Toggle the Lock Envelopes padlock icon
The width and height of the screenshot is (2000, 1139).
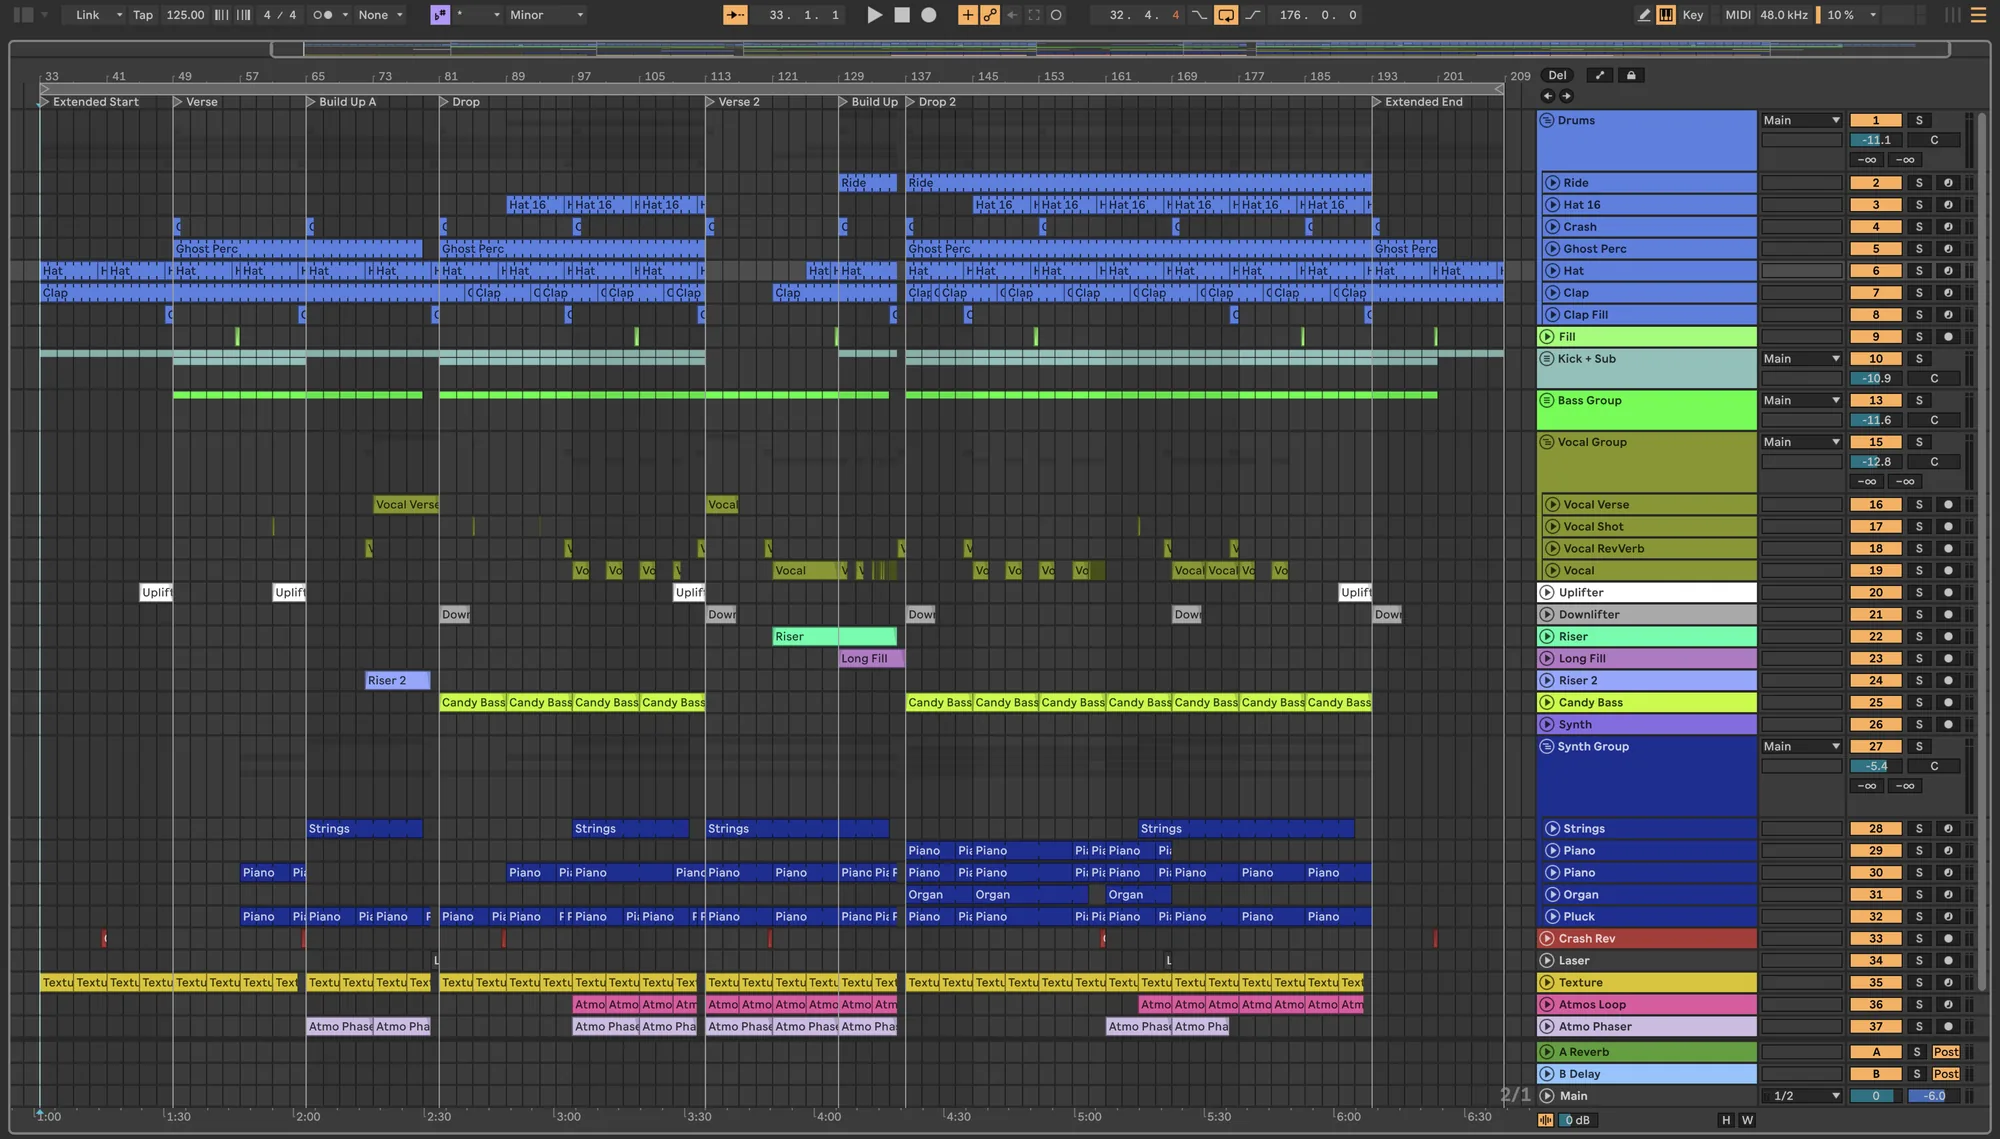(1631, 75)
